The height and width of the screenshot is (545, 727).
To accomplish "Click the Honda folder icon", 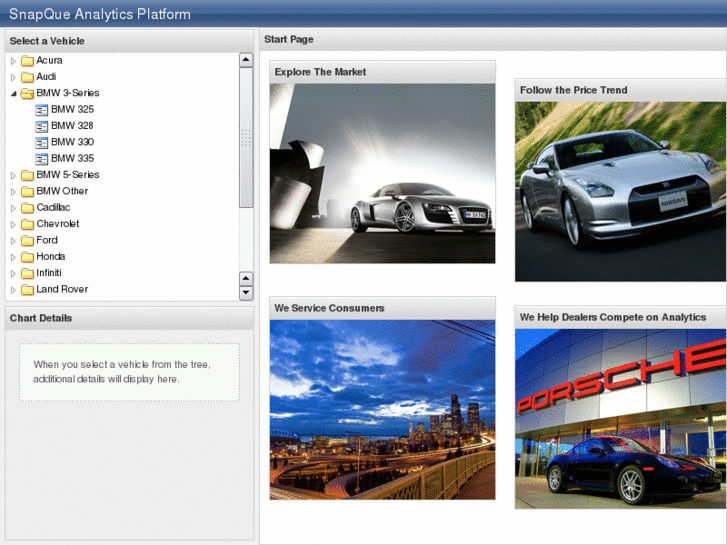I will click(x=27, y=257).
